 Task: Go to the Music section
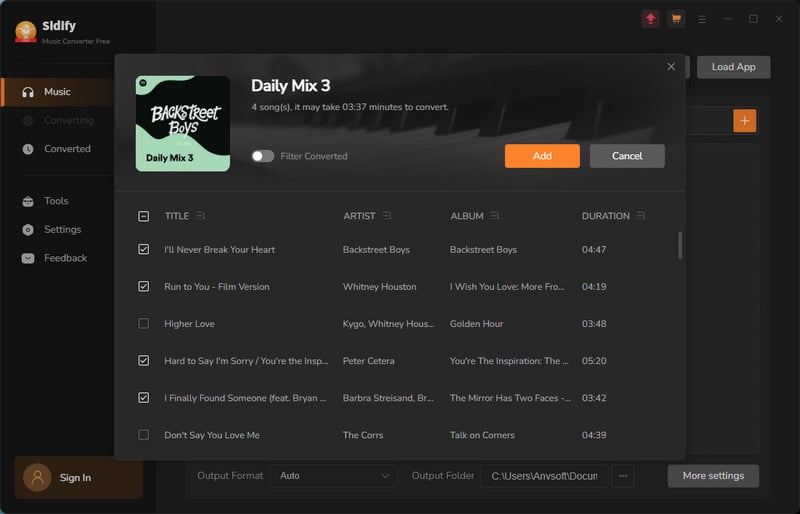click(x=58, y=92)
